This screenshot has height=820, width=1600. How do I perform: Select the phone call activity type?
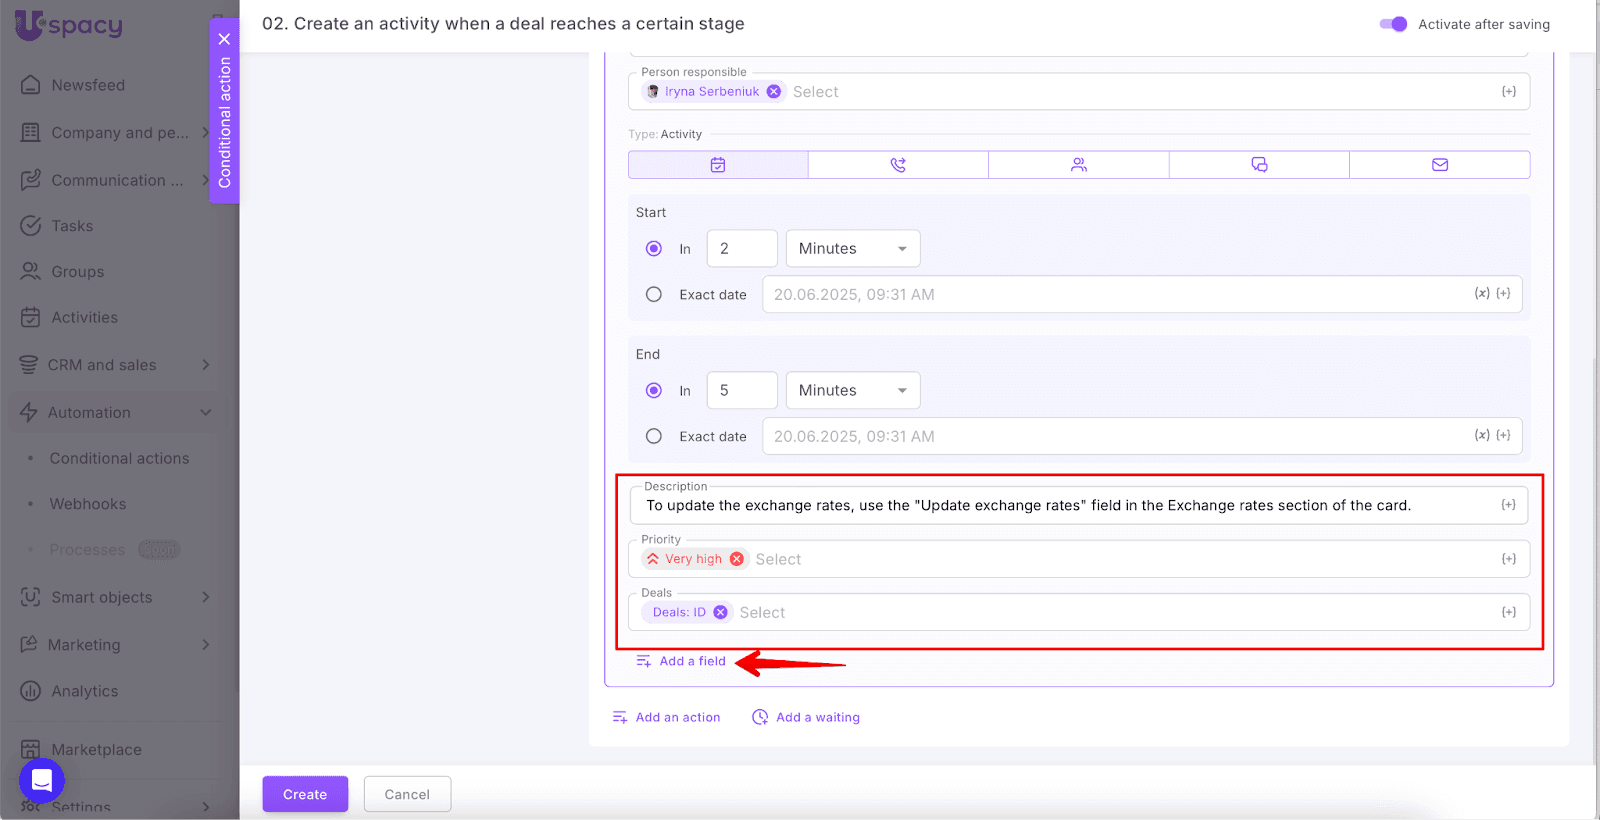898,165
